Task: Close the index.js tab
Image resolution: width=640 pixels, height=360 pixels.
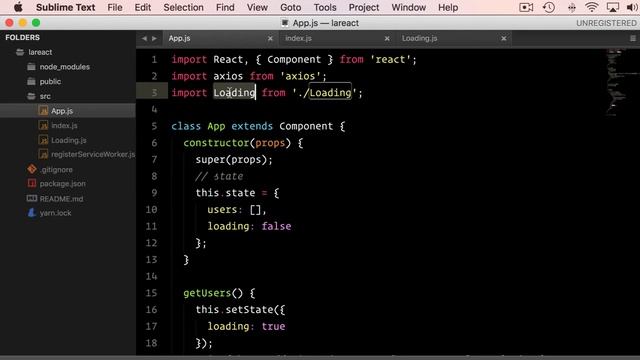Action: tap(387, 38)
